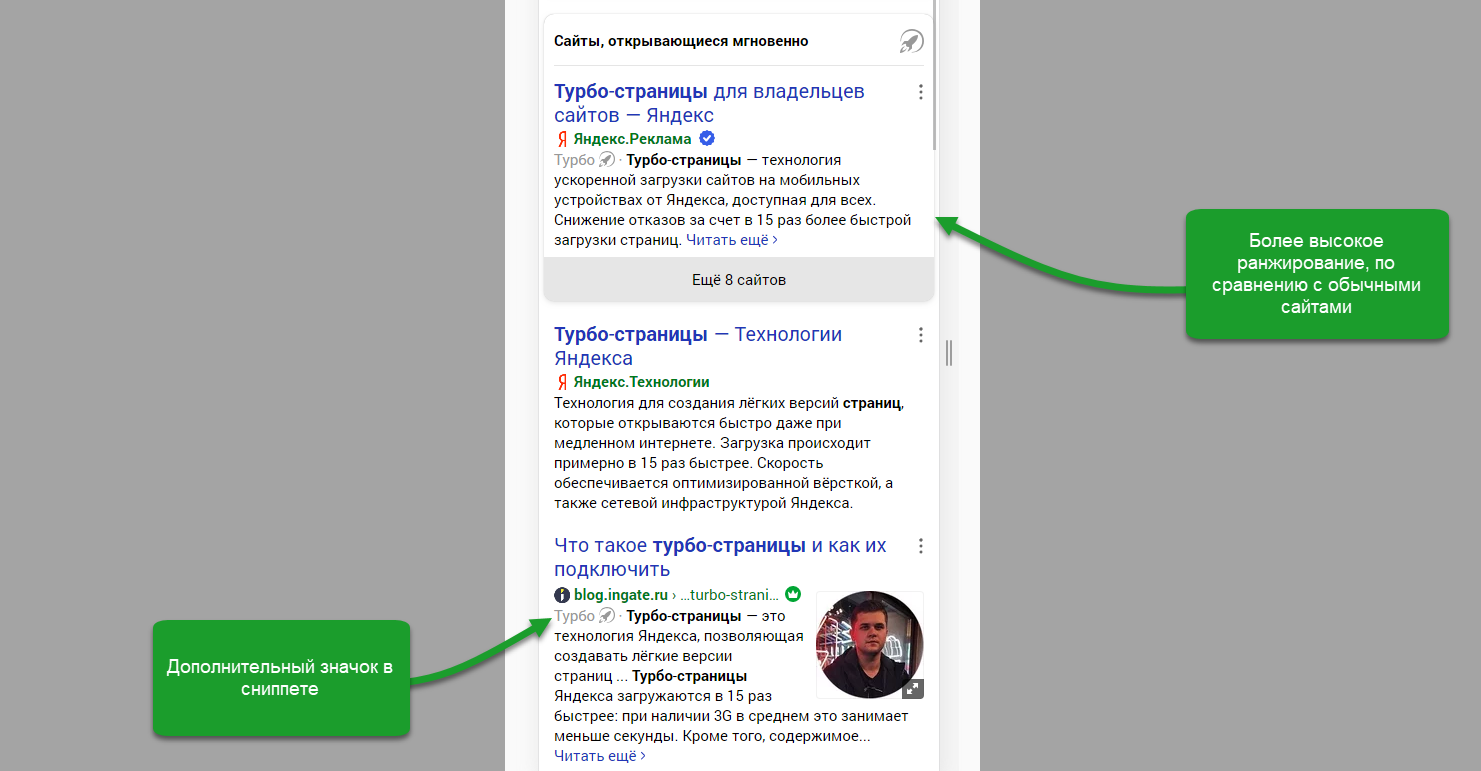Click the '...turbo-strani...' breadcrumb path
This screenshot has width=1481, height=771.
click(x=729, y=595)
